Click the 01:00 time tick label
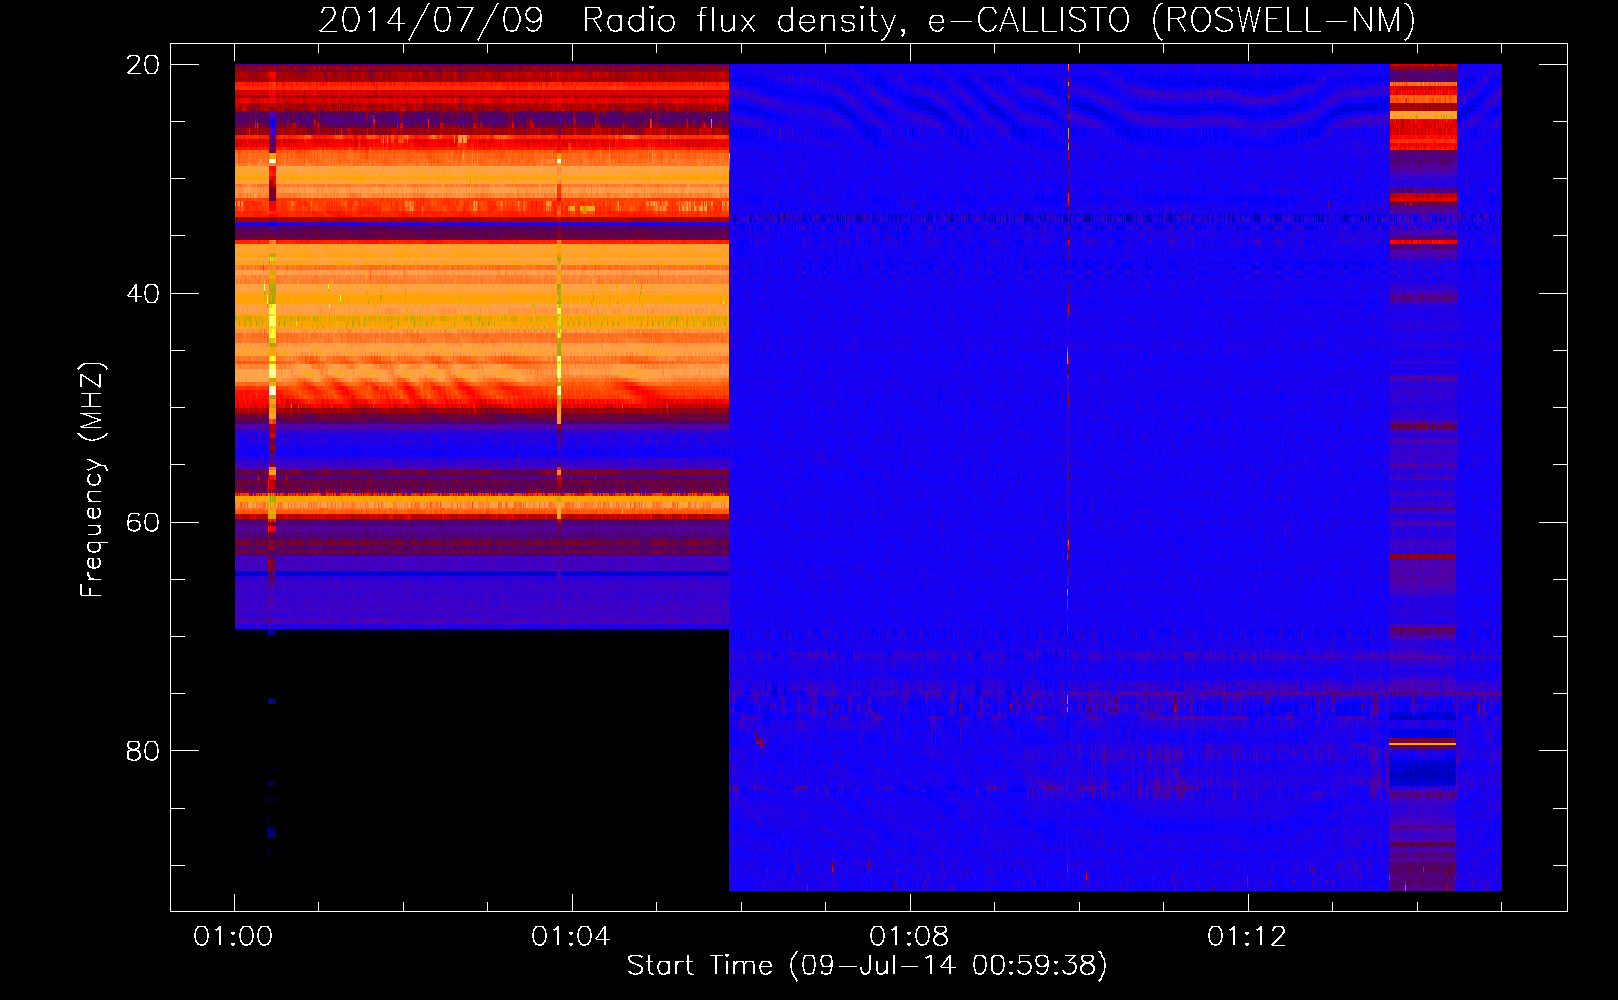 (x=234, y=937)
